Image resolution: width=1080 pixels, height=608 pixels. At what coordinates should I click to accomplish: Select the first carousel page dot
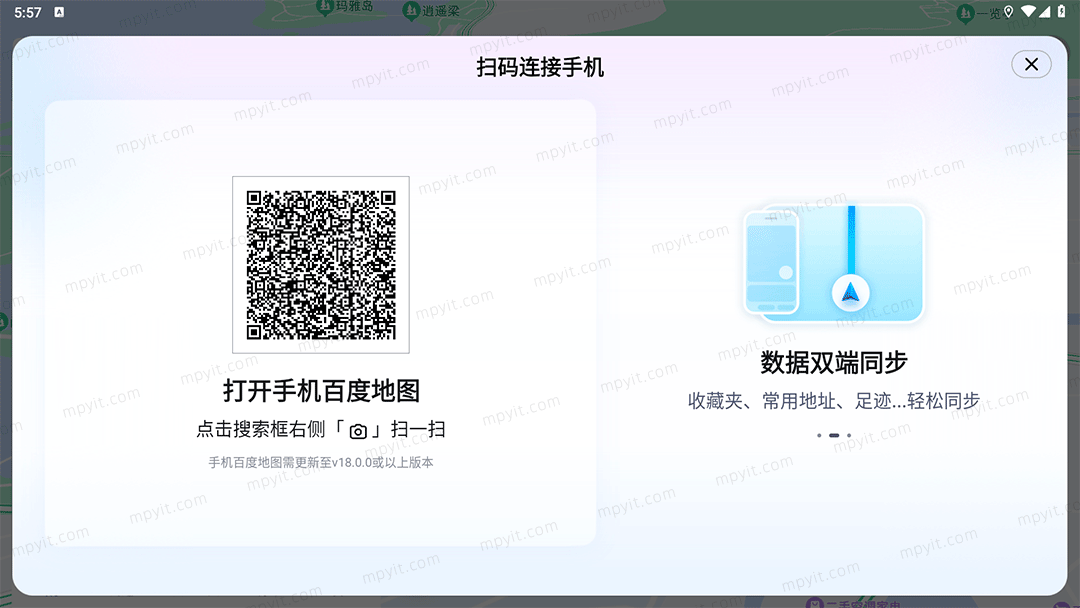tap(819, 435)
